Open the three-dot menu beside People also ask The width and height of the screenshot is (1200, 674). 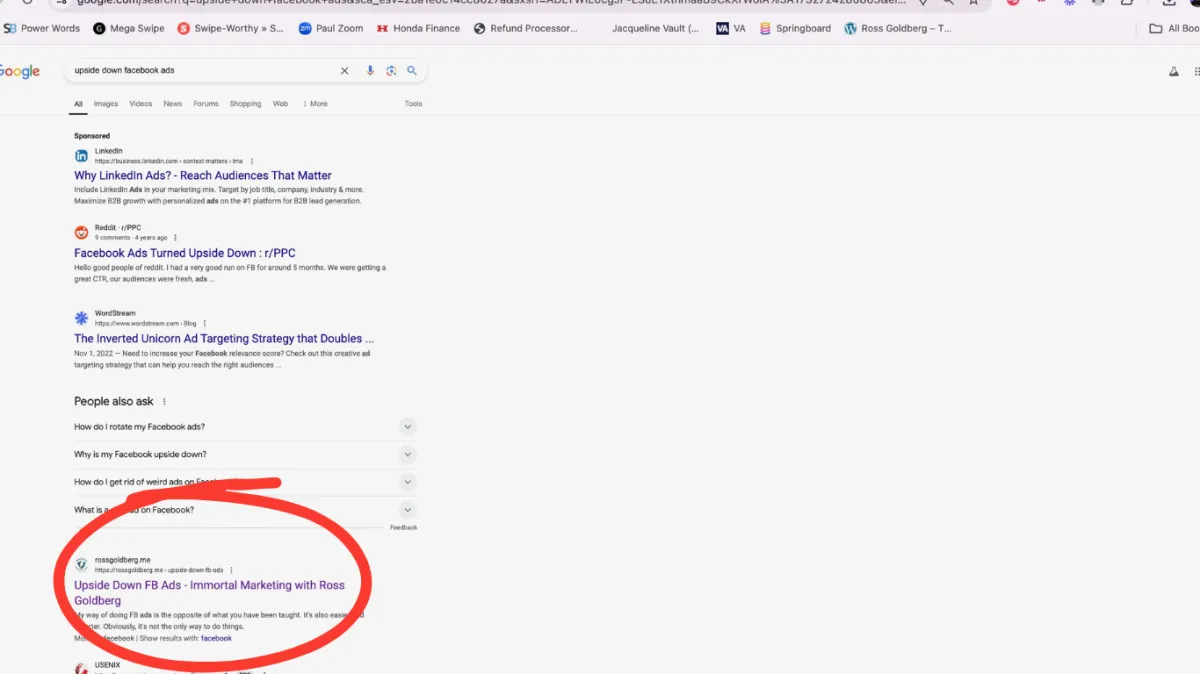(165, 402)
